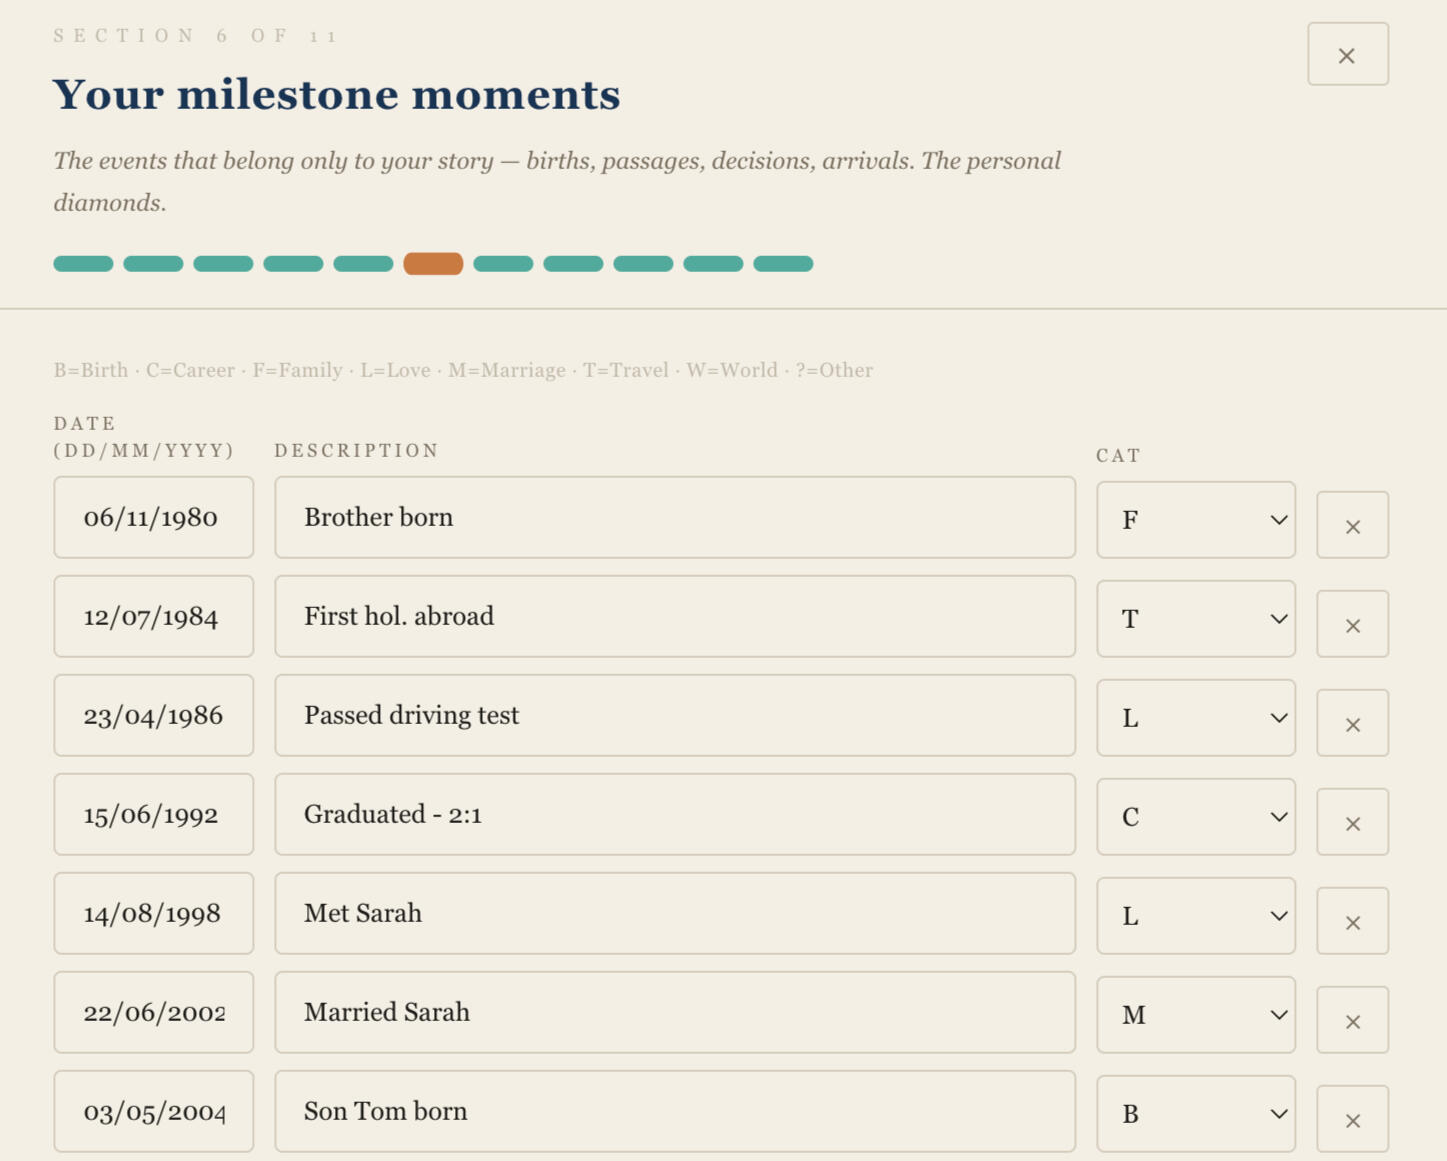Image resolution: width=1447 pixels, height=1161 pixels.
Task: Remove the Brother born milestone row
Action: point(1352,525)
